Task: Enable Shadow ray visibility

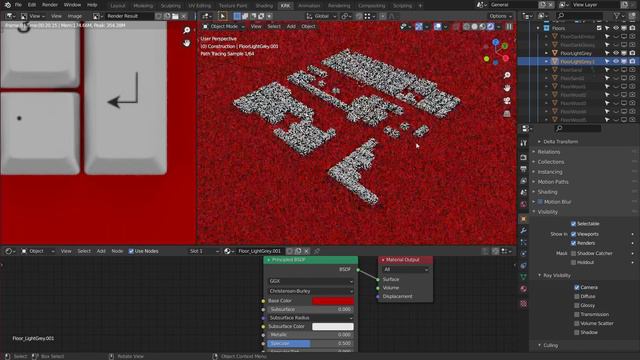Action: [x=577, y=332]
